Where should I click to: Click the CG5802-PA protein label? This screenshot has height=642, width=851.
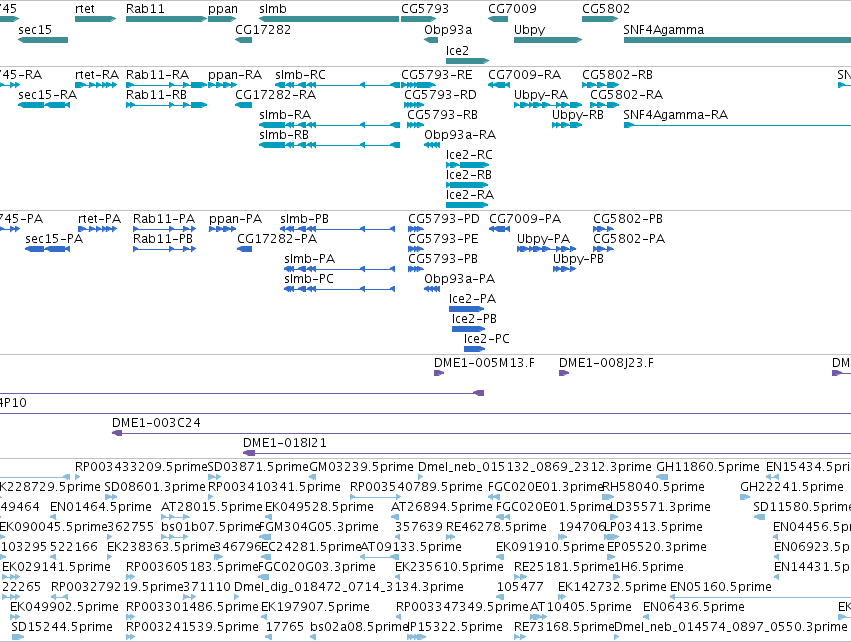tap(628, 239)
